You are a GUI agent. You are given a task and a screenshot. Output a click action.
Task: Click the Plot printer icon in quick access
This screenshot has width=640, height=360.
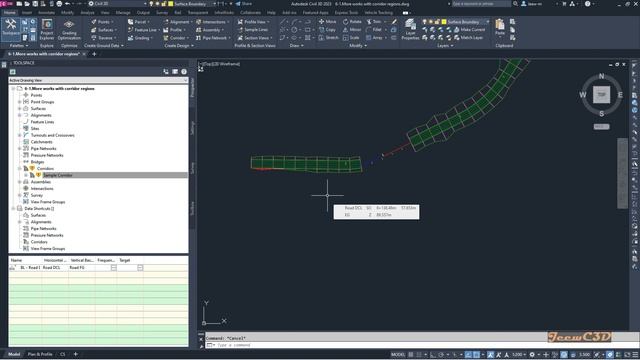[59, 4]
